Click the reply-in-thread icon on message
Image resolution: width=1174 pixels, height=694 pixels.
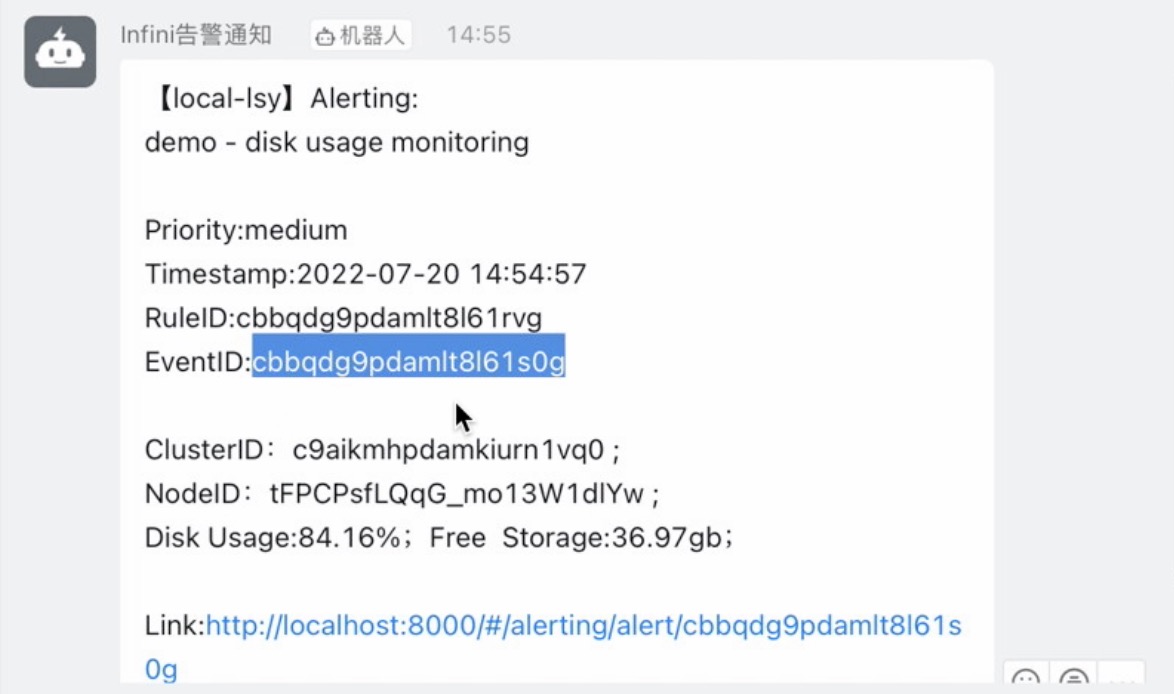point(1074,680)
